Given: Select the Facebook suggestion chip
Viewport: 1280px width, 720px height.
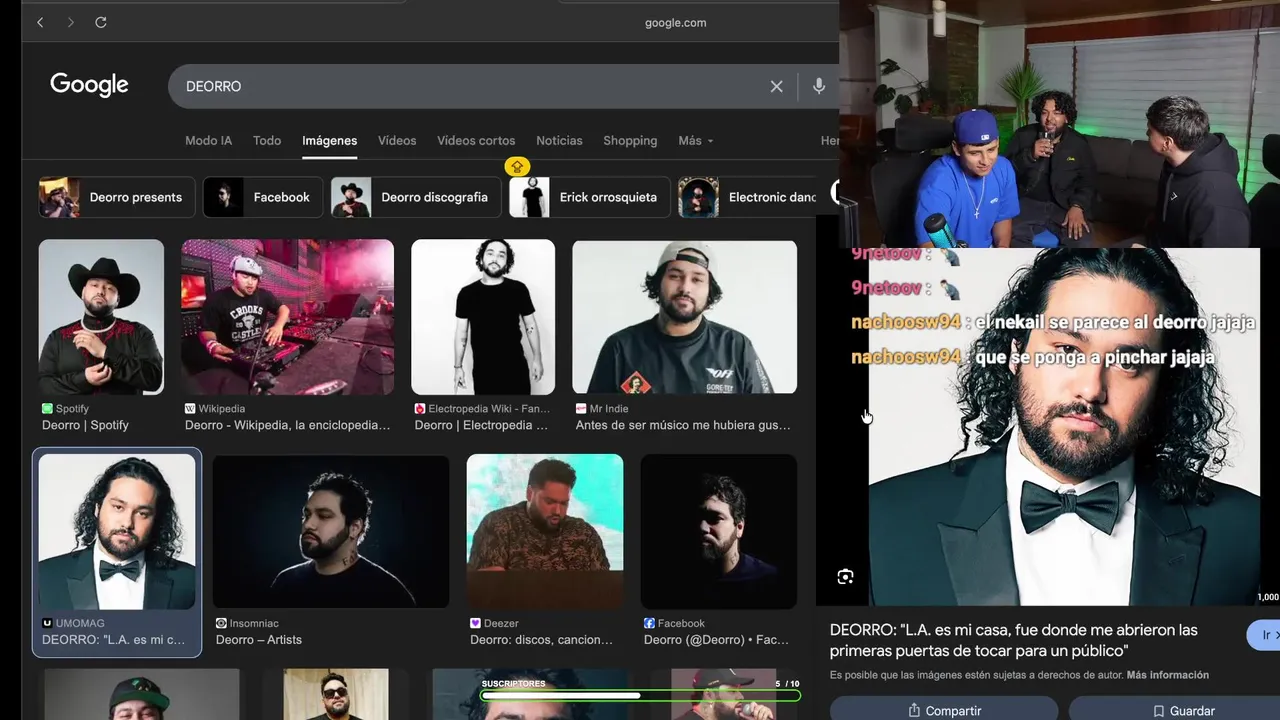Looking at the screenshot, I should (263, 197).
